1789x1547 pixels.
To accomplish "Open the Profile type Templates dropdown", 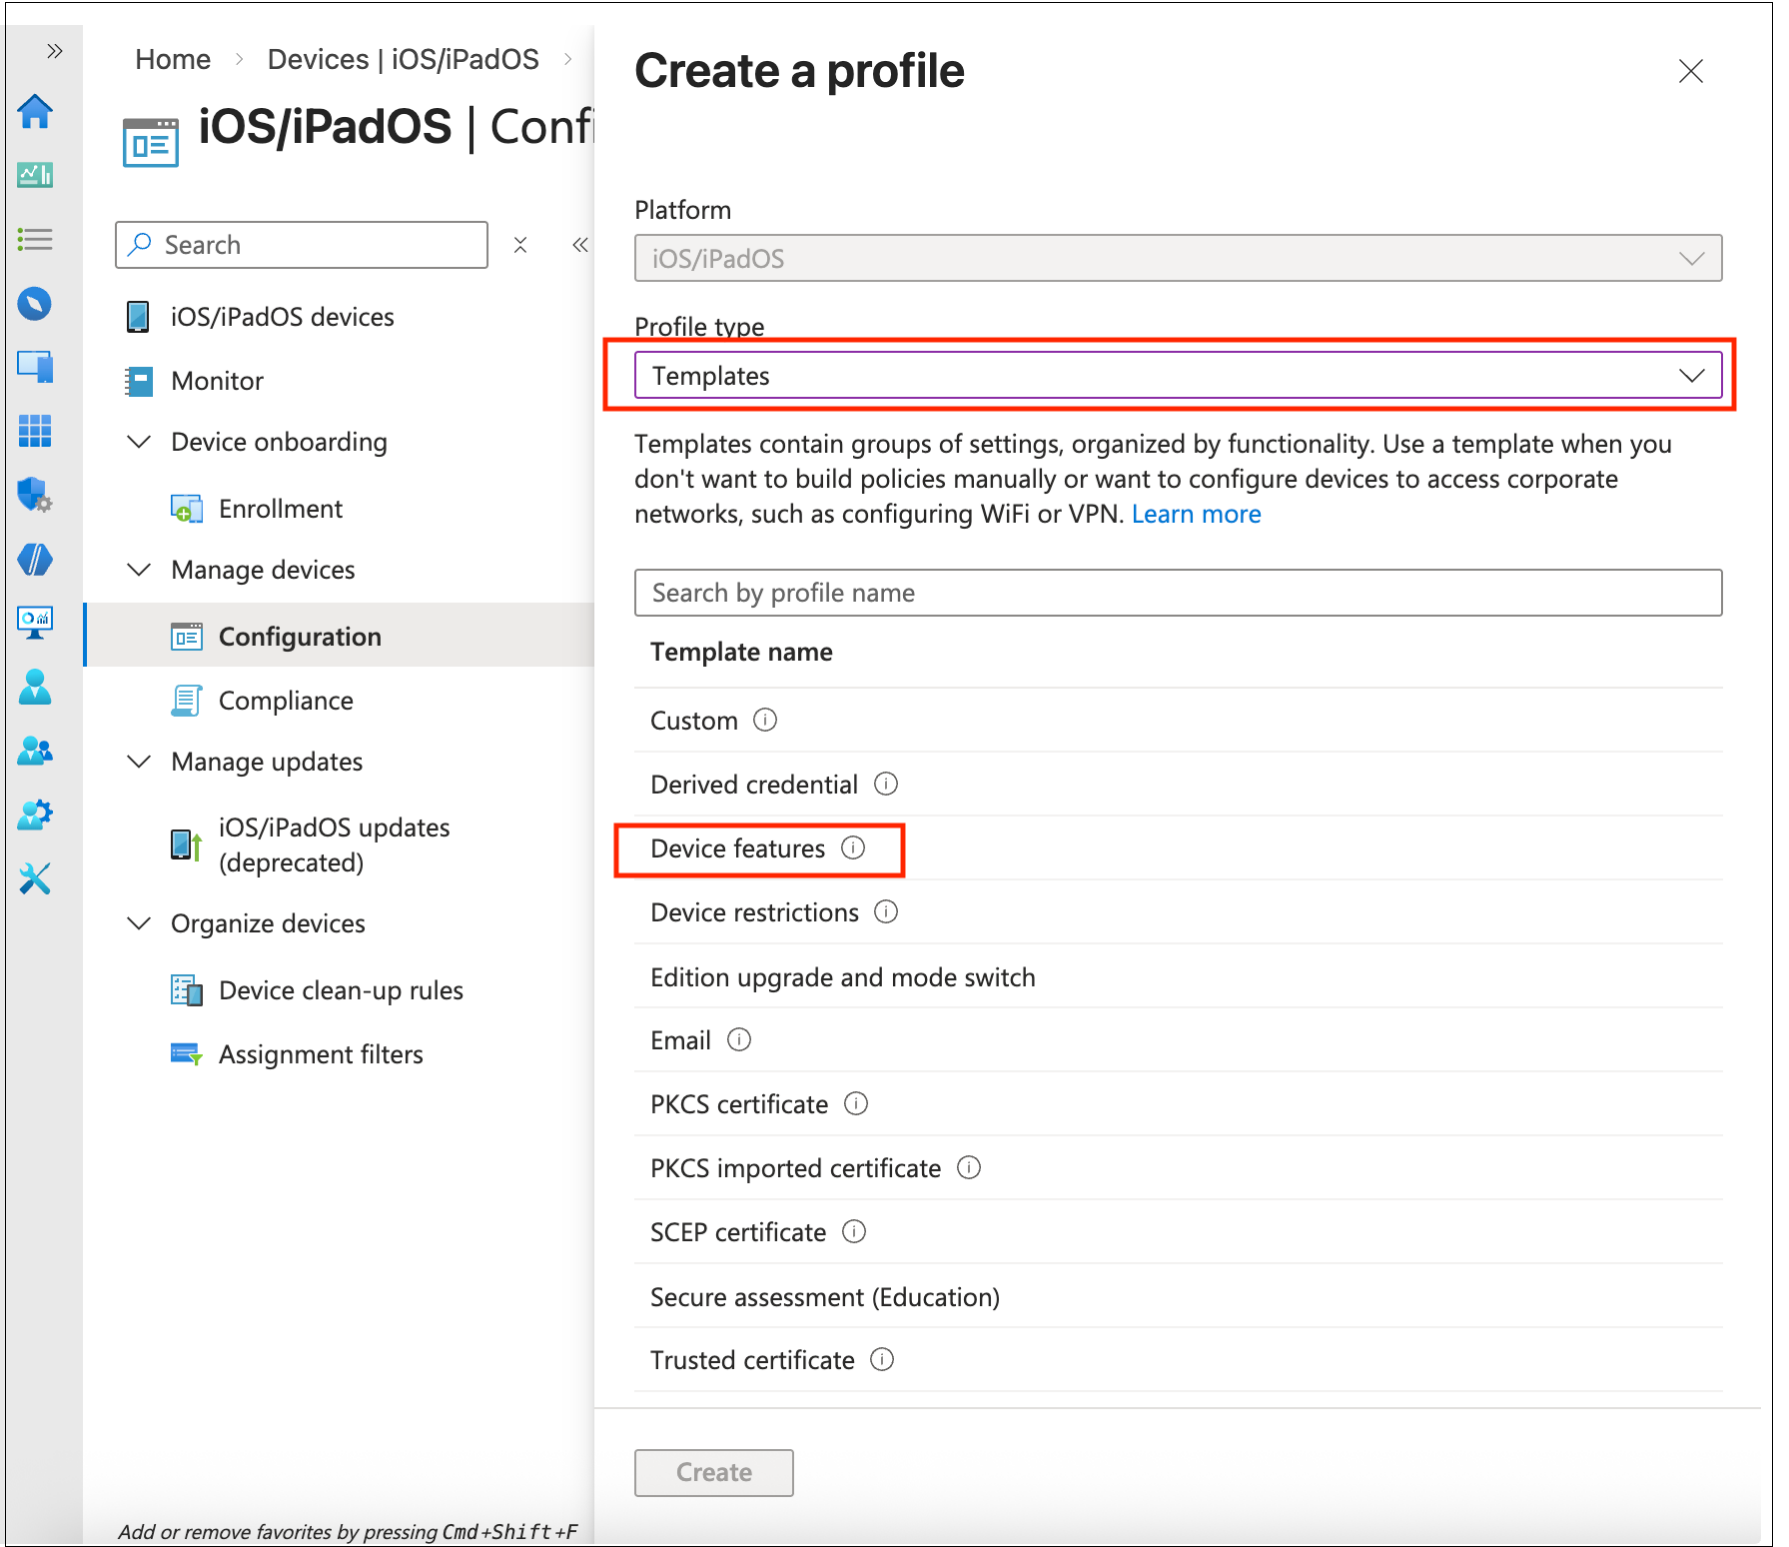I will coord(1177,376).
